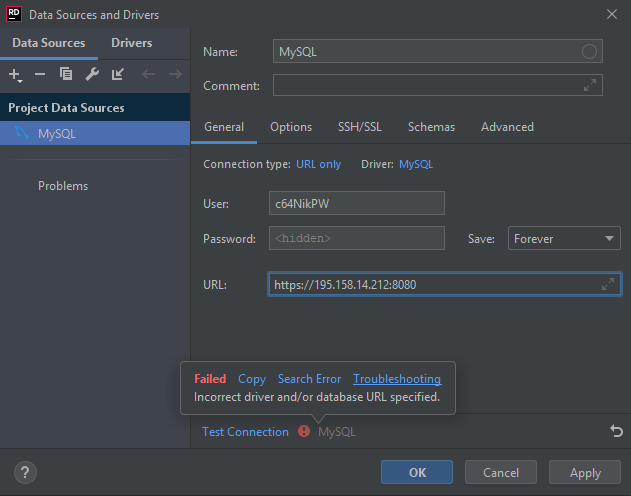Viewport: 631px width, 496px height.
Task: Duplicate the selected data source
Action: click(66, 74)
